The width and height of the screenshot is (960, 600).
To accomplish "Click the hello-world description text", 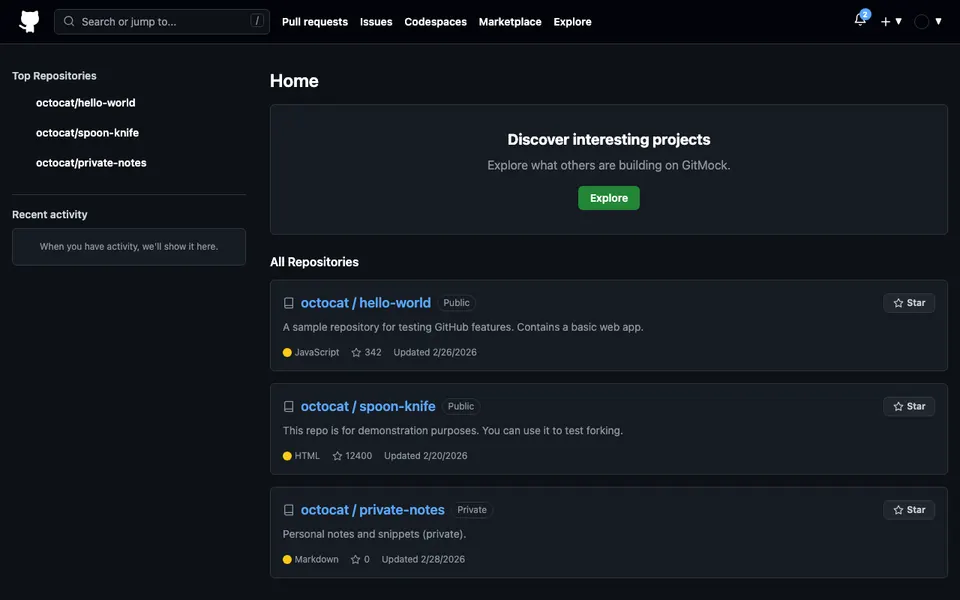I will coord(463,327).
